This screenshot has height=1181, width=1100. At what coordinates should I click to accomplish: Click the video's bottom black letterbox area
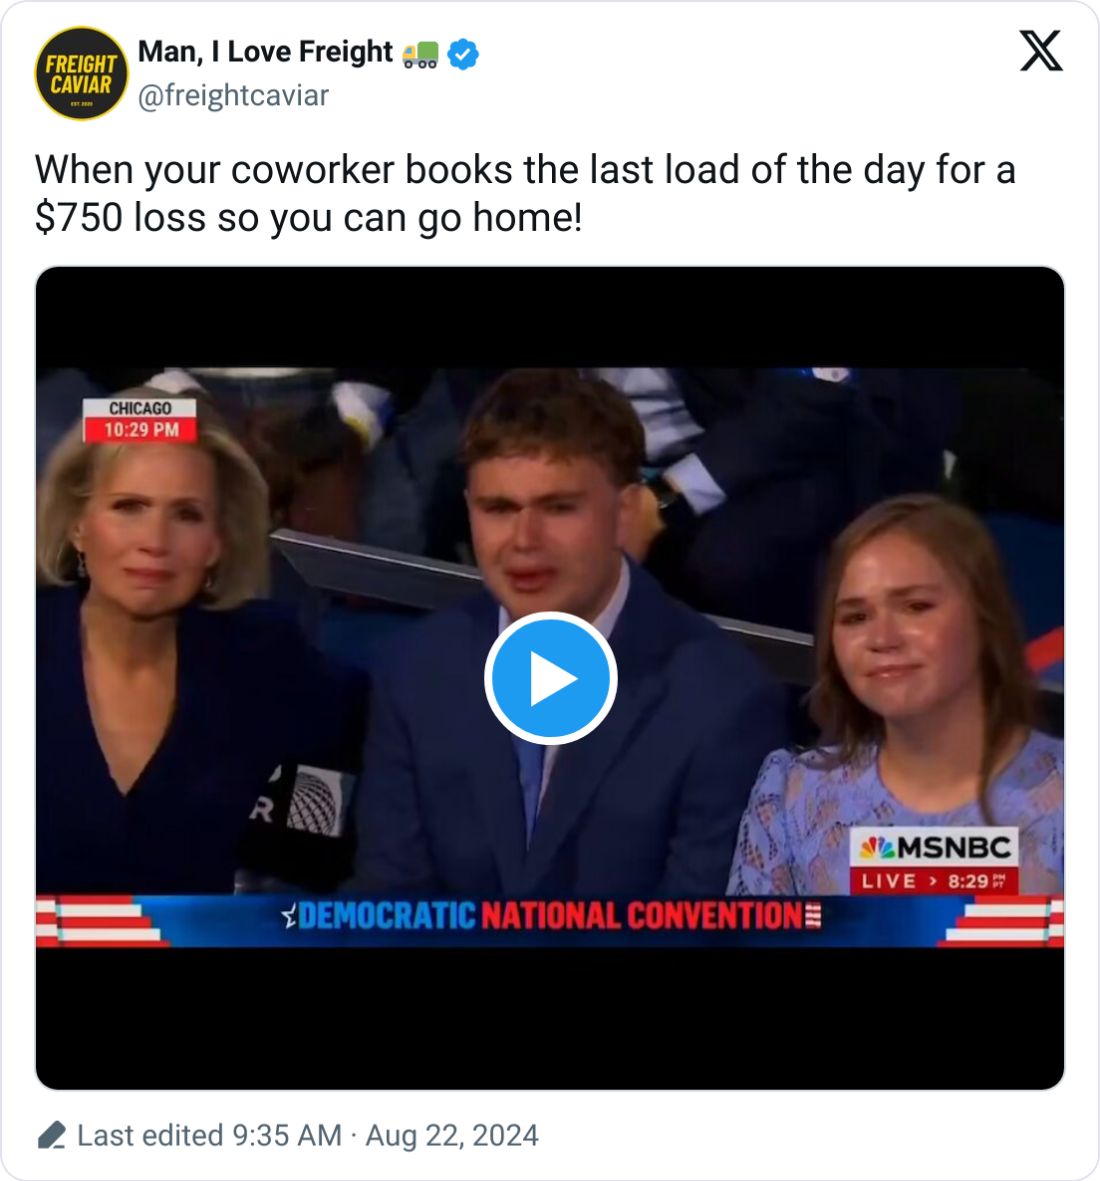click(x=550, y=1017)
